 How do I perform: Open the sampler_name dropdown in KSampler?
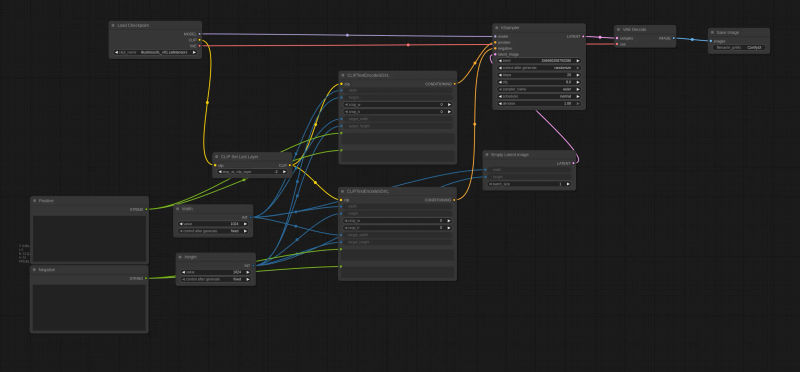click(x=538, y=89)
